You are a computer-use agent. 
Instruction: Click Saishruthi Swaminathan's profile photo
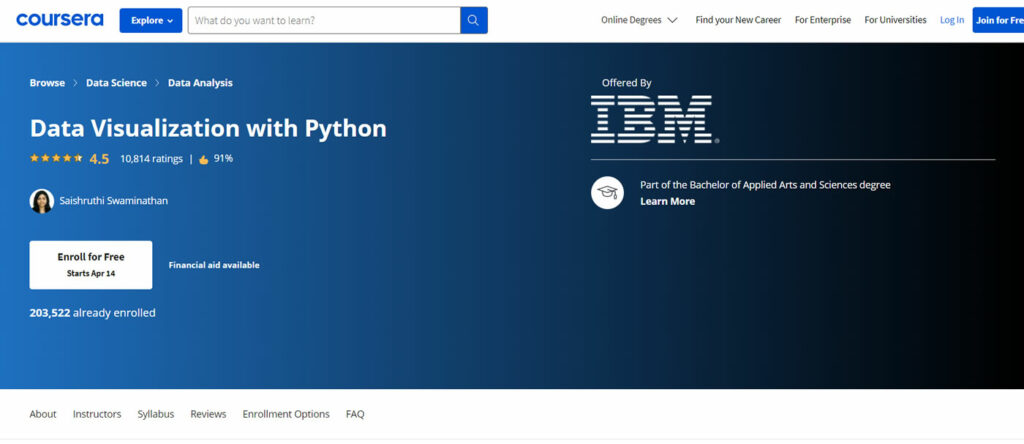(42, 201)
